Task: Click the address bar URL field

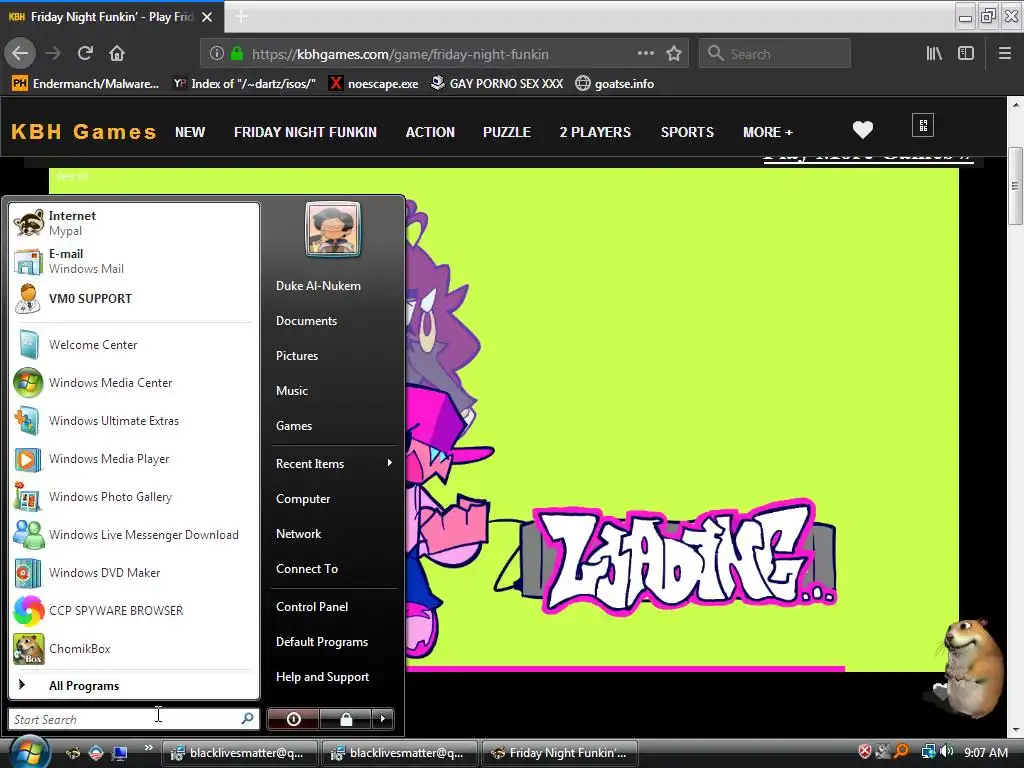Action: pos(443,54)
